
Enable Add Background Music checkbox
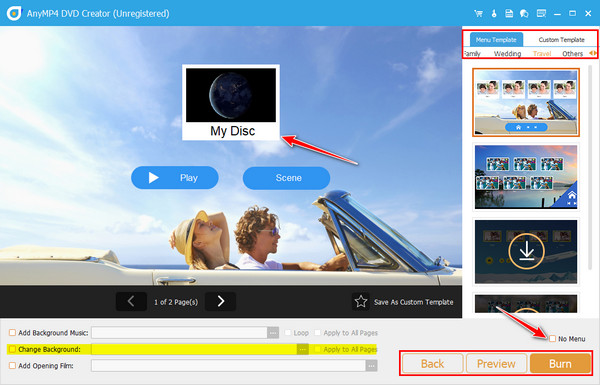tap(12, 333)
